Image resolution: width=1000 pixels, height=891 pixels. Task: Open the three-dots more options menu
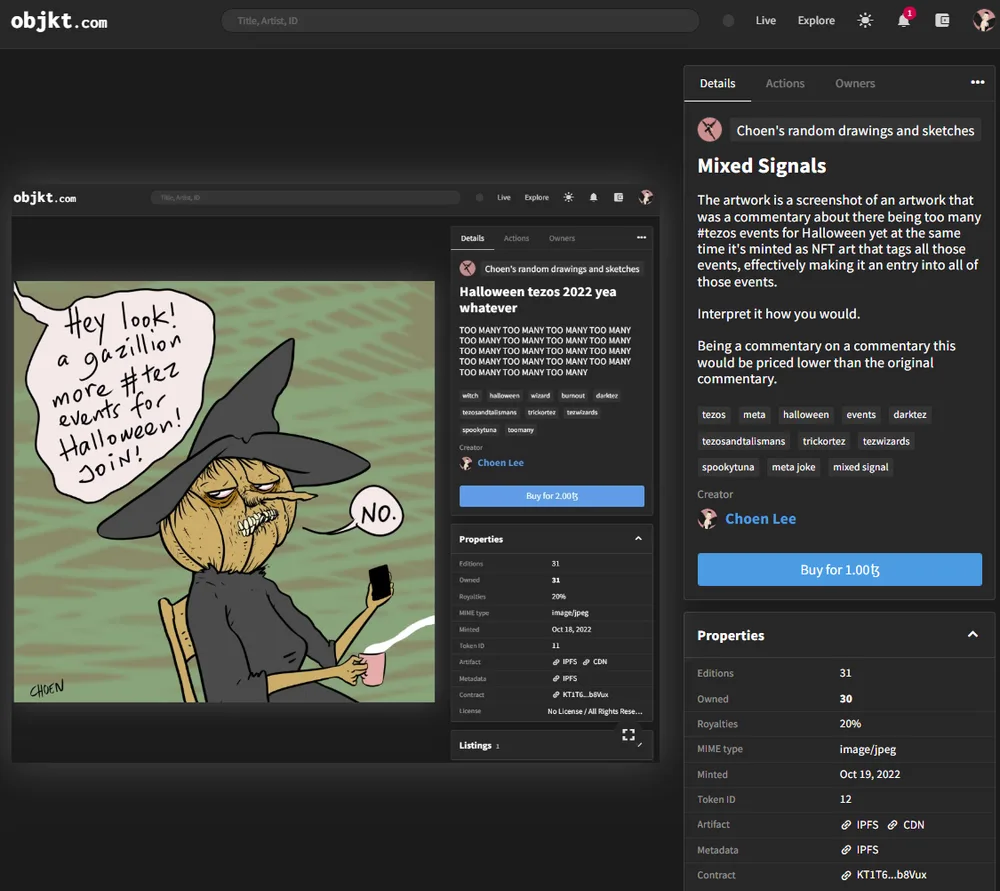pyautogui.click(x=977, y=82)
